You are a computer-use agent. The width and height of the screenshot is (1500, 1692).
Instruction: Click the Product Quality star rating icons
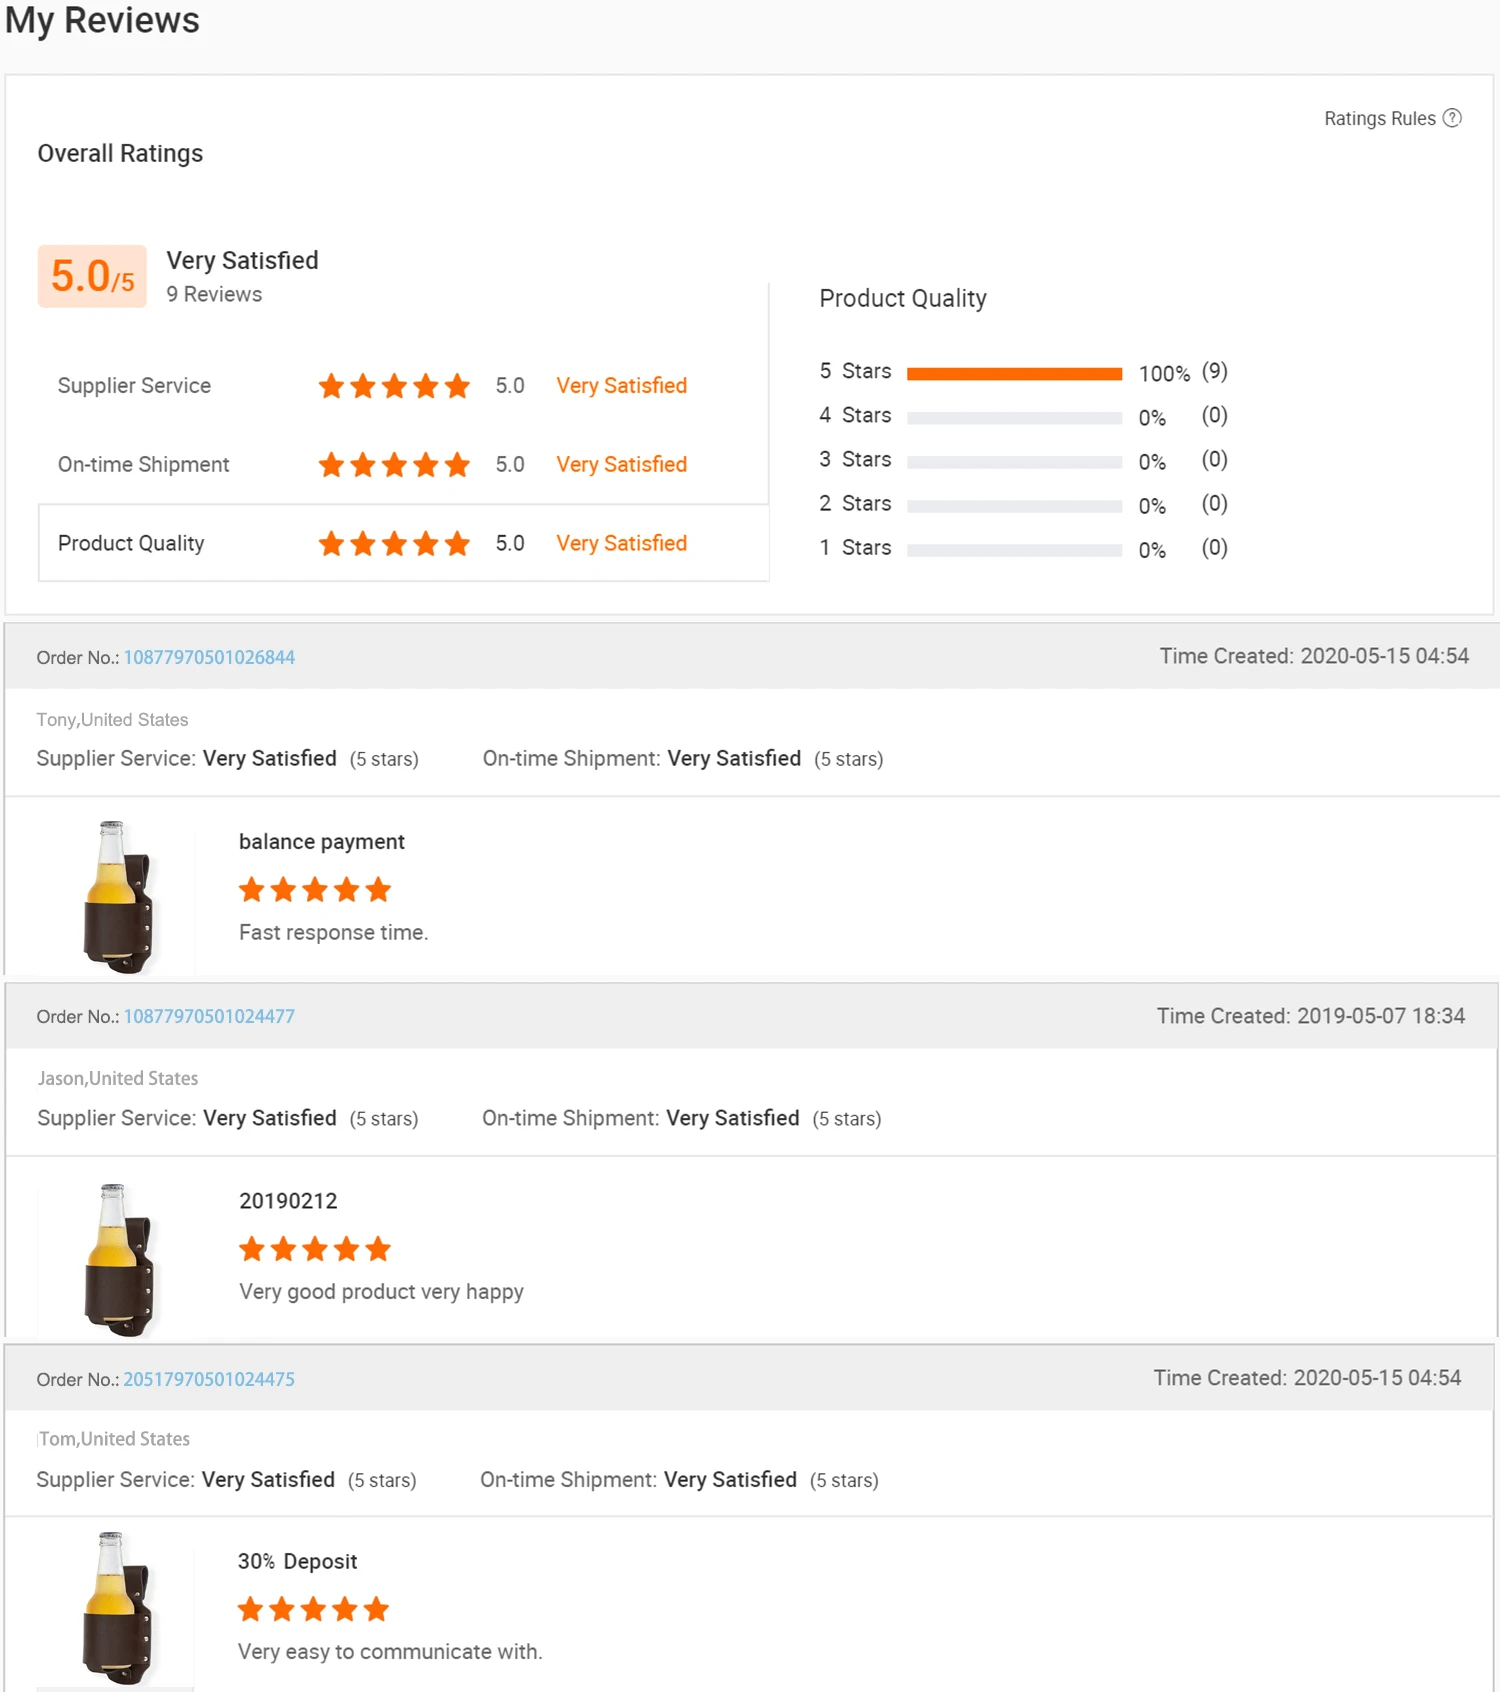pyautogui.click(x=394, y=544)
